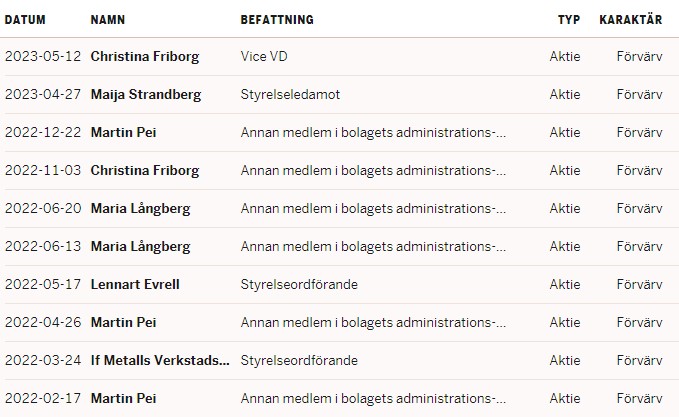Open Christina Friborg in the Vice VD row

tap(145, 57)
